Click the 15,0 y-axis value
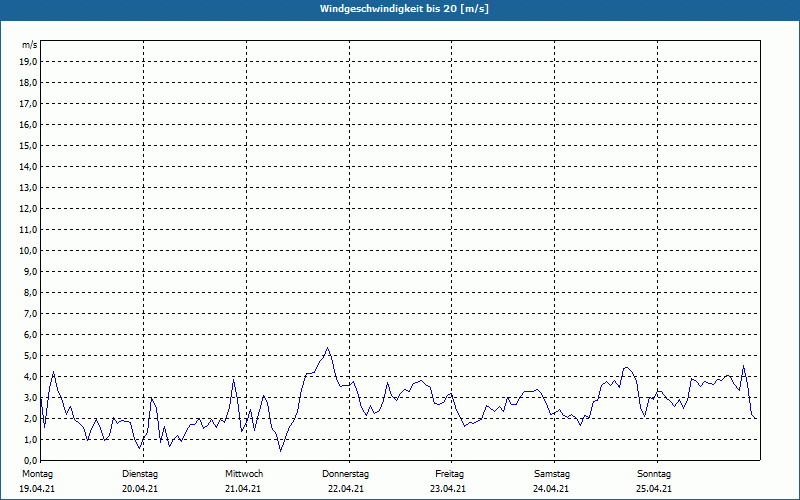Screen dimensions: 800x500 click(29, 145)
